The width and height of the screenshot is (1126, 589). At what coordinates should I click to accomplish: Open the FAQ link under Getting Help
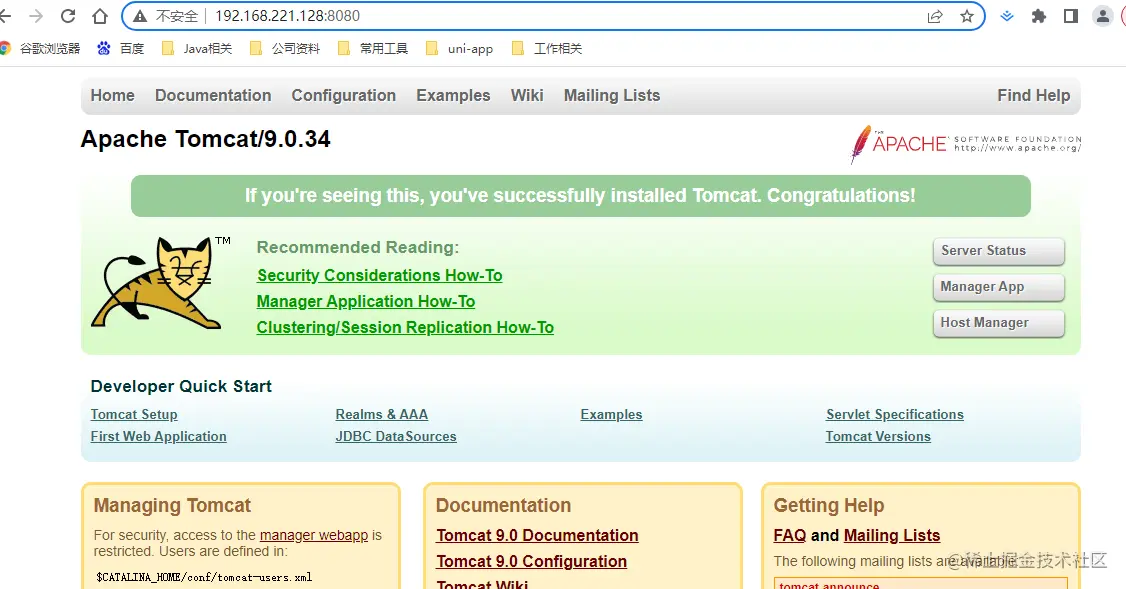pos(790,535)
